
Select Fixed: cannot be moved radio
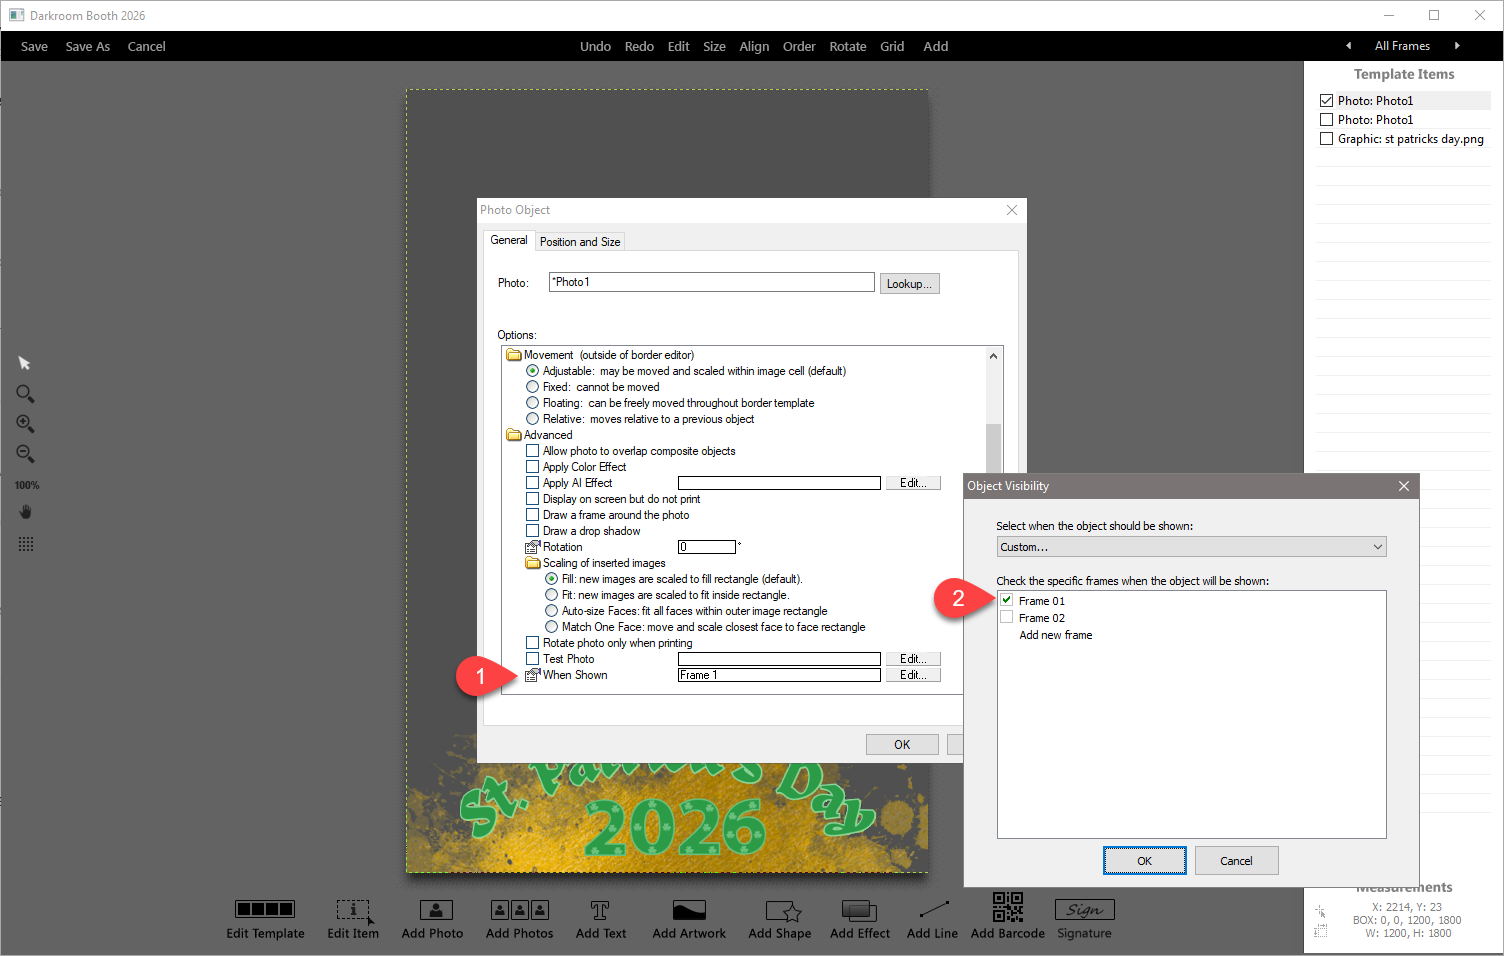533,387
